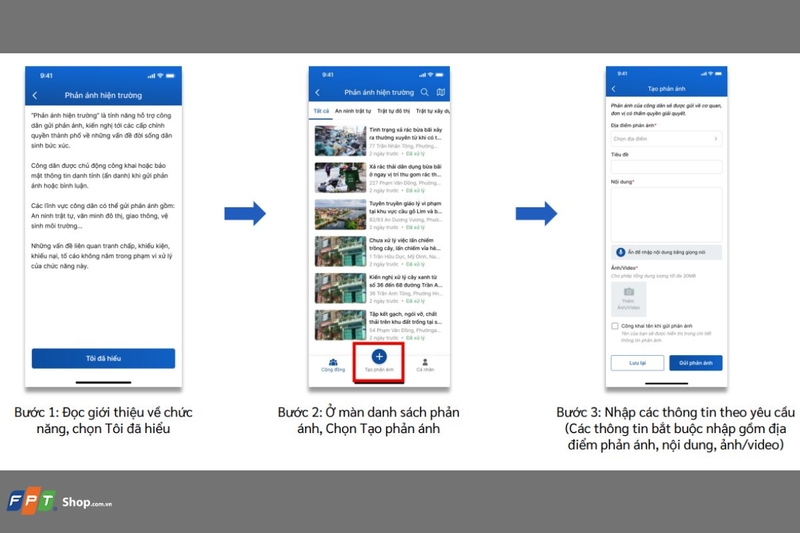The width and height of the screenshot is (800, 533).
Task: Open report title "Tập kết gạch, ngói vỡ, chất"
Action: pyautogui.click(x=403, y=314)
